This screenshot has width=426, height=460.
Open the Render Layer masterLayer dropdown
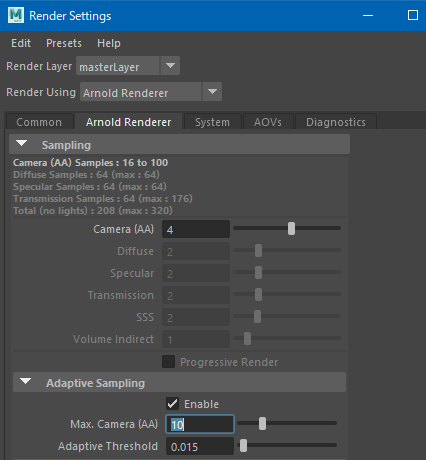point(128,66)
